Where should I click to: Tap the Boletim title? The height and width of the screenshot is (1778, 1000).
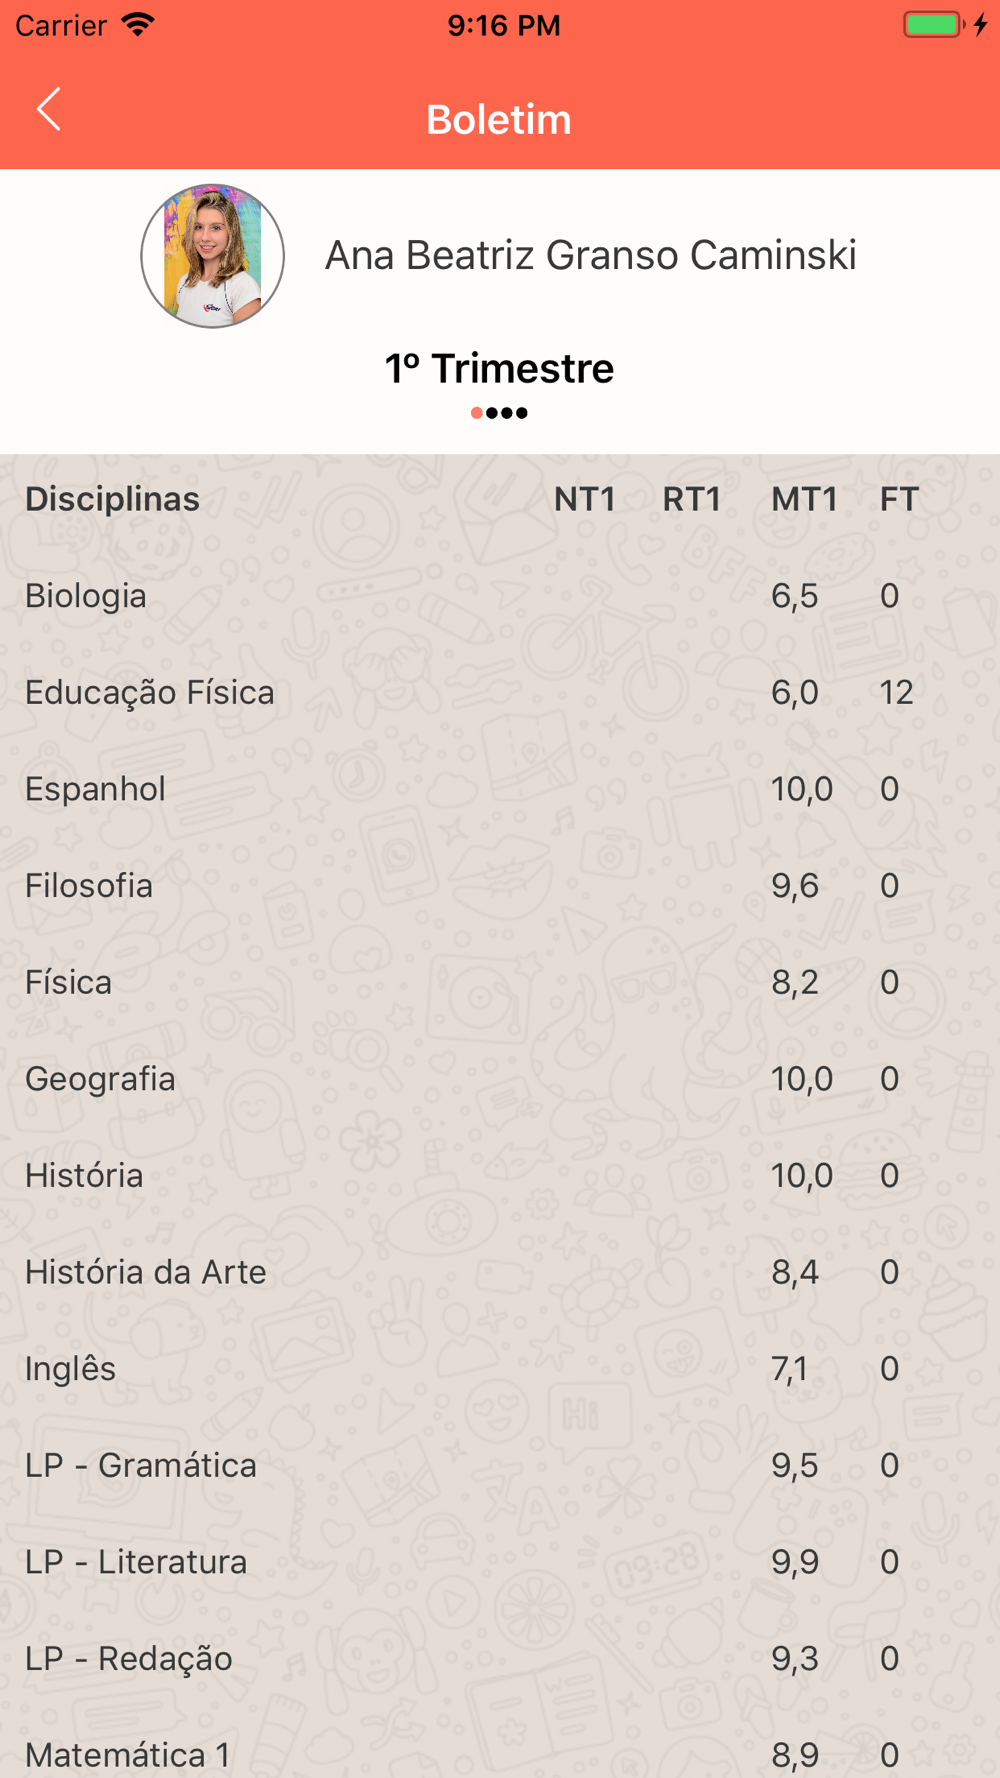(x=499, y=120)
